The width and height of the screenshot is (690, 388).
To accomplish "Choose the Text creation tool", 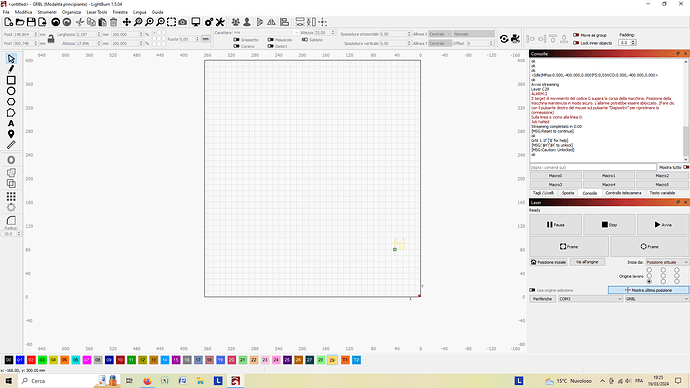I will [11, 124].
